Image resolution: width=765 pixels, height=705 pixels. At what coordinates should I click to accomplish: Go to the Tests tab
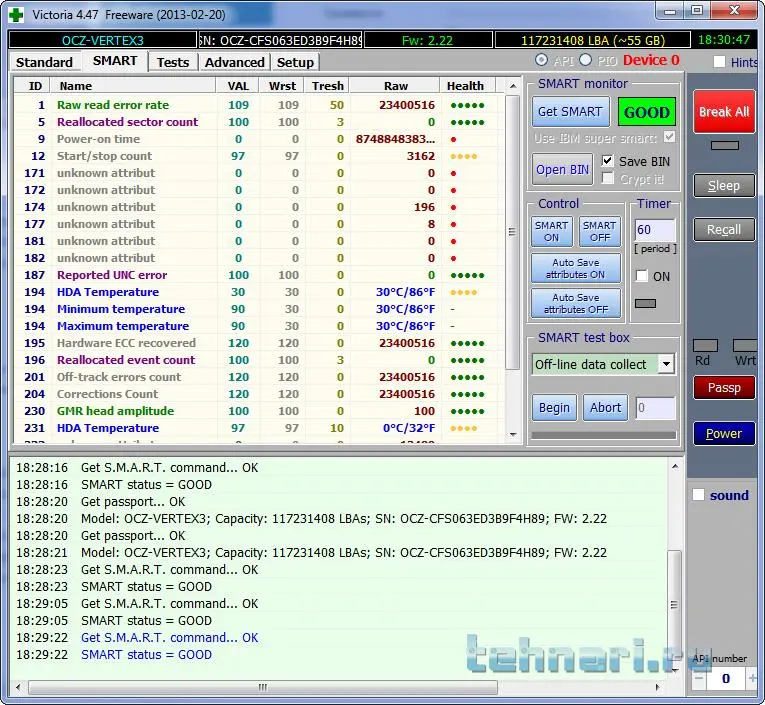coord(173,62)
